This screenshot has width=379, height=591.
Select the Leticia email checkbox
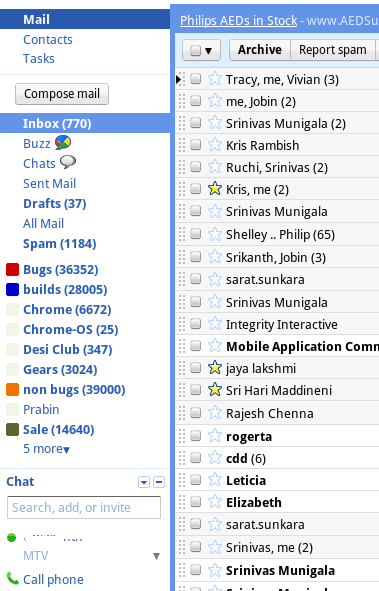pos(195,479)
